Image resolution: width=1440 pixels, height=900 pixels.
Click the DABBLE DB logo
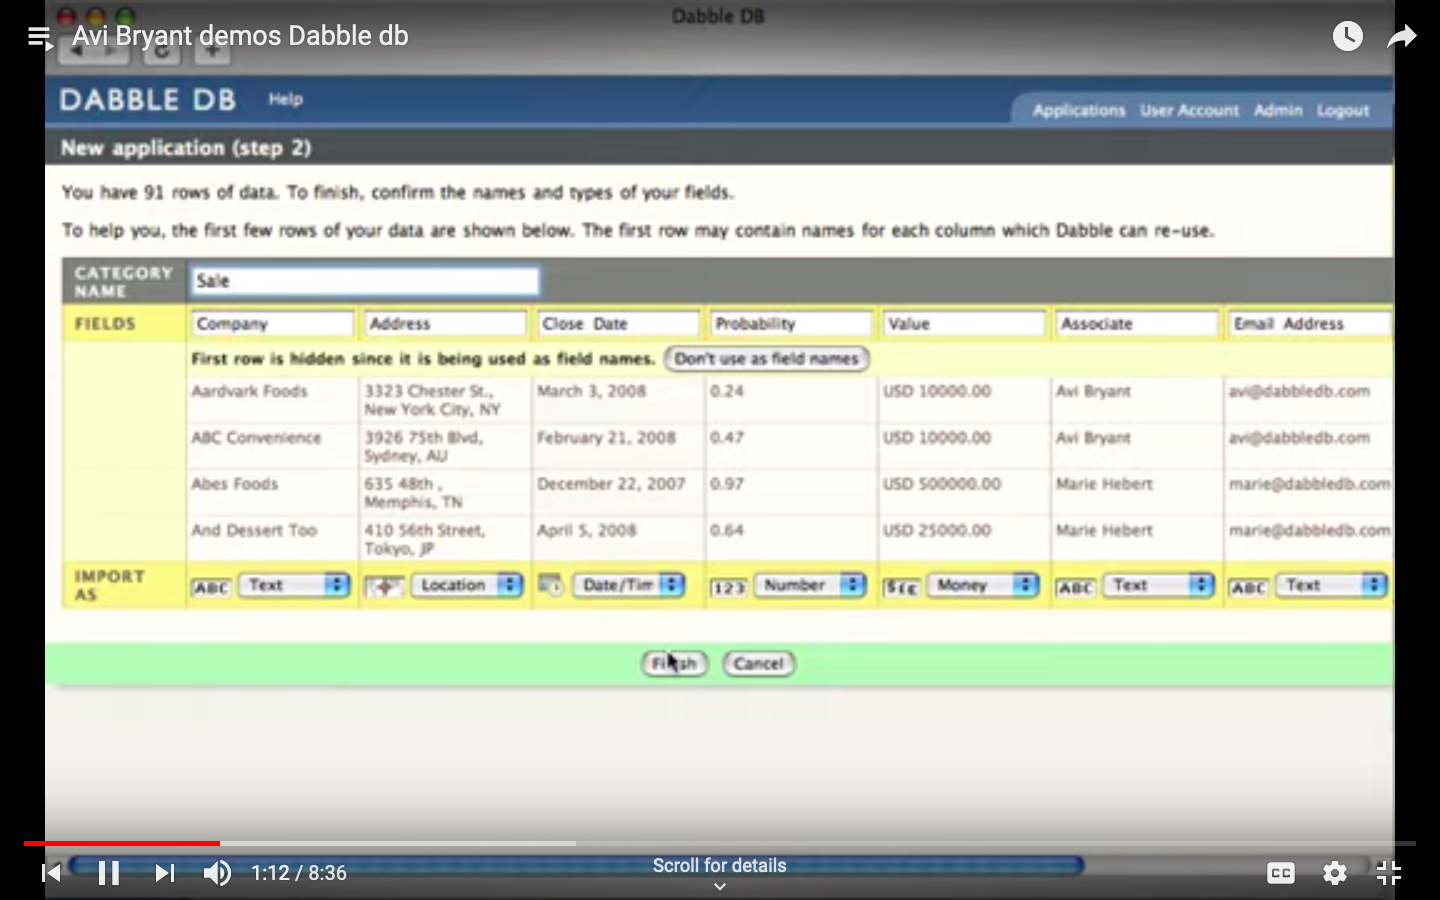pos(148,100)
